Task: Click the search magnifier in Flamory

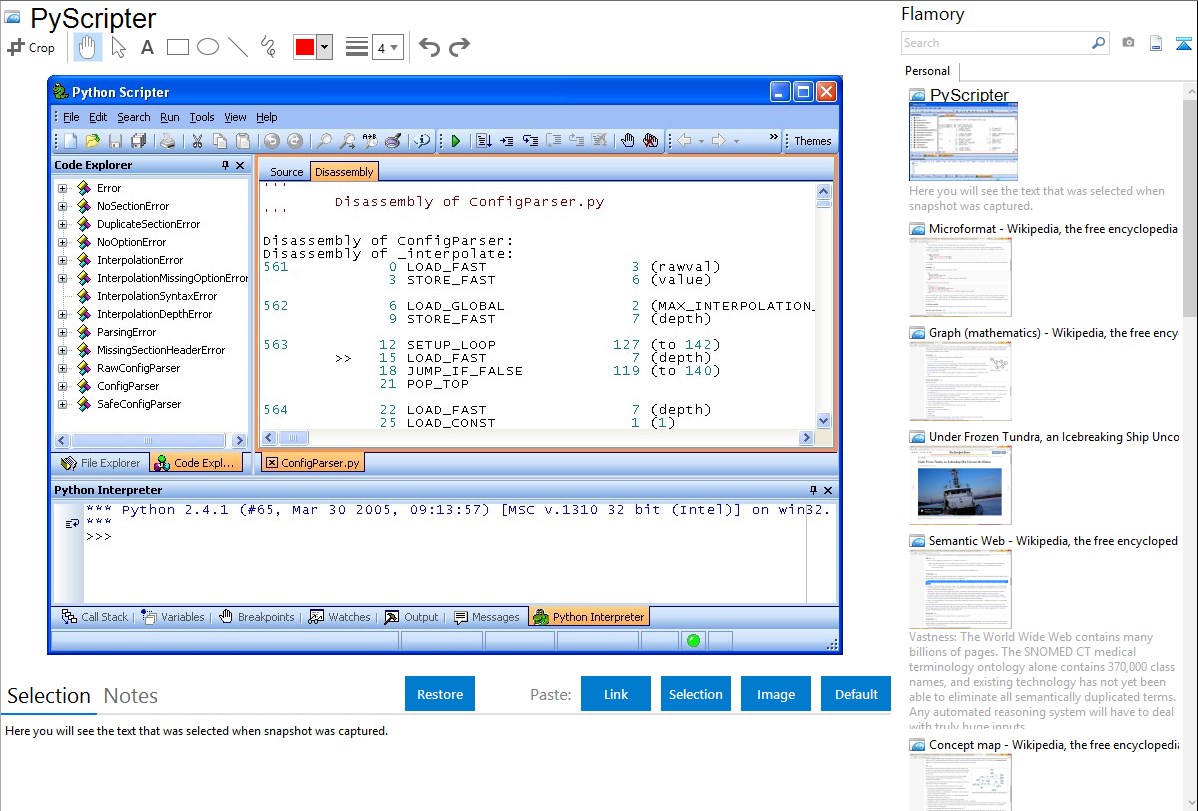Action: 1098,43
